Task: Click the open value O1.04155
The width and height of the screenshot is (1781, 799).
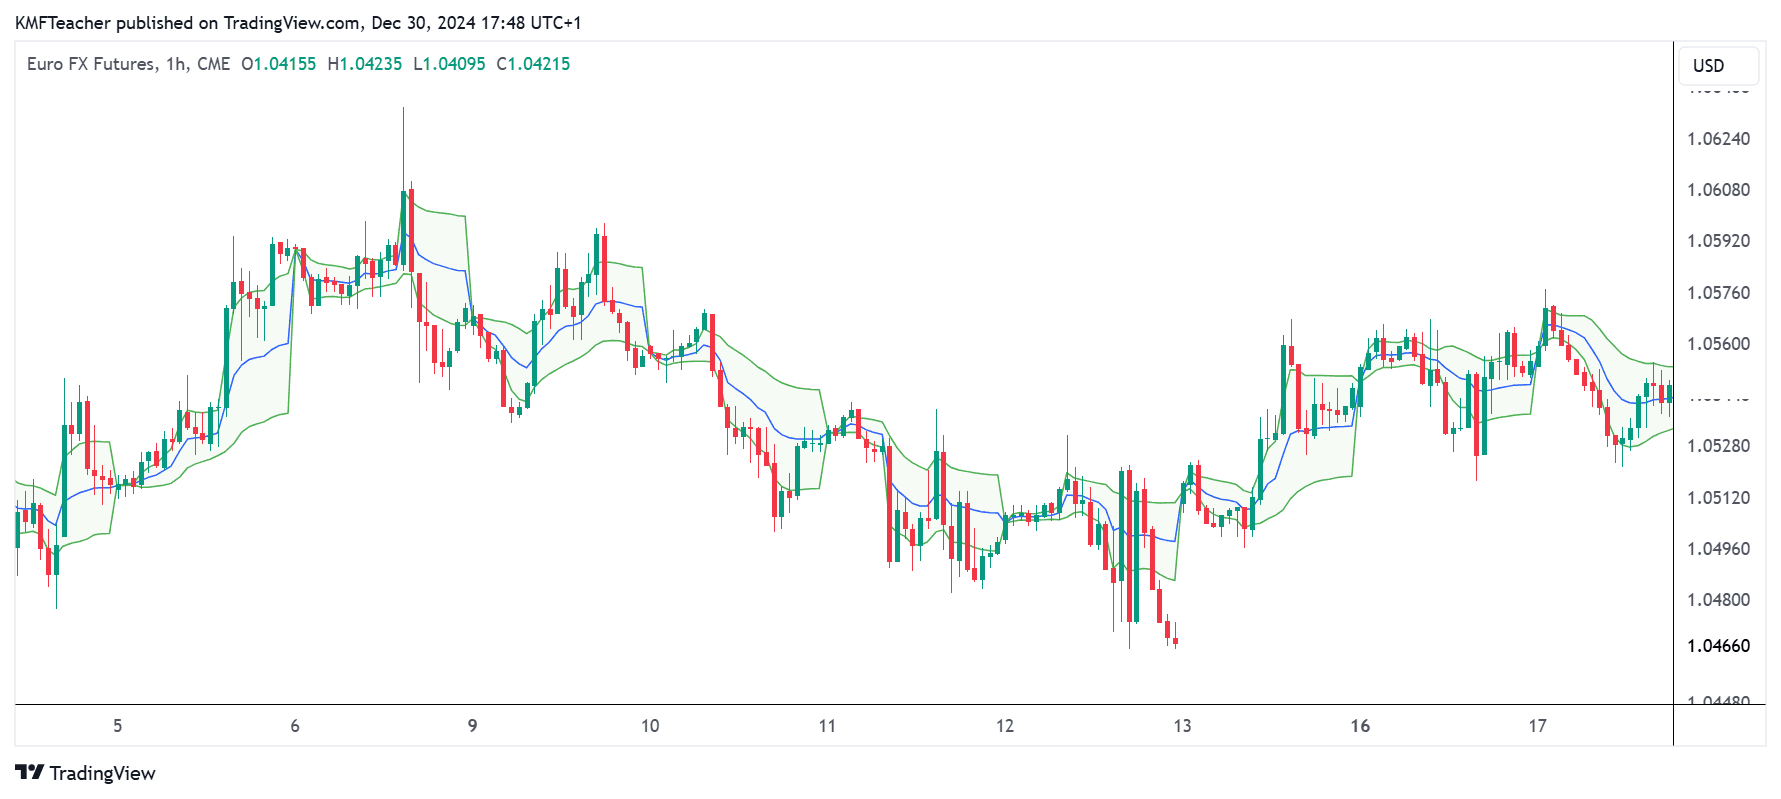Action: pyautogui.click(x=278, y=64)
